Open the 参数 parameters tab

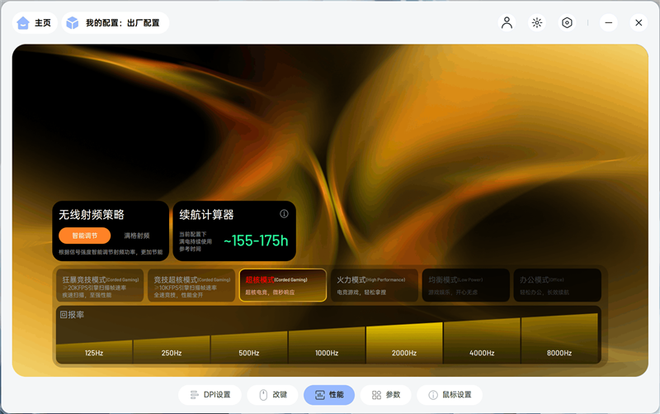click(x=385, y=395)
